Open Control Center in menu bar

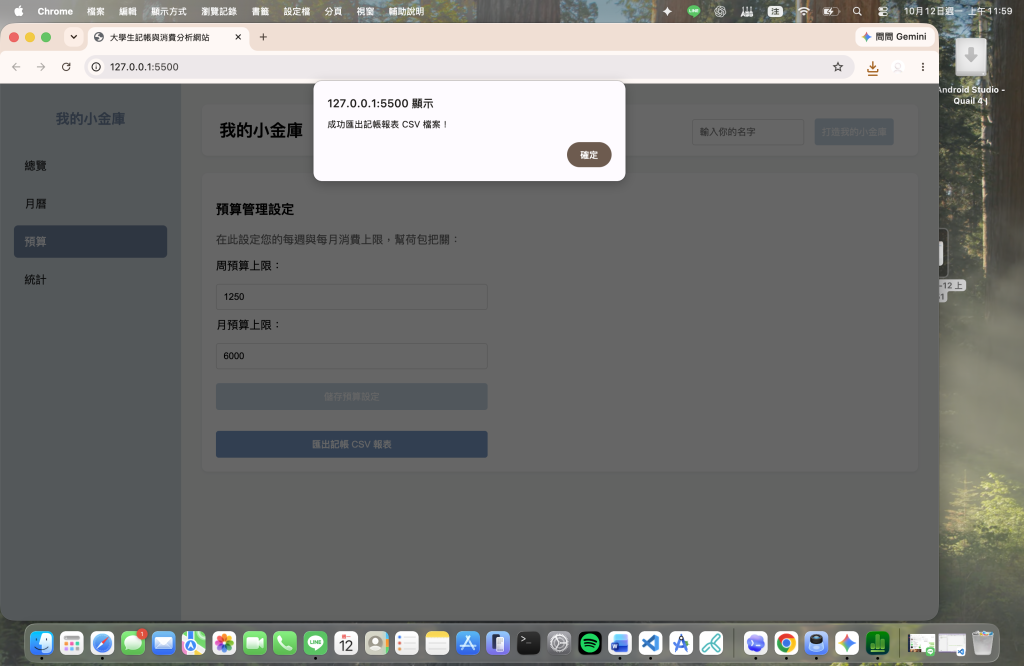point(883,11)
